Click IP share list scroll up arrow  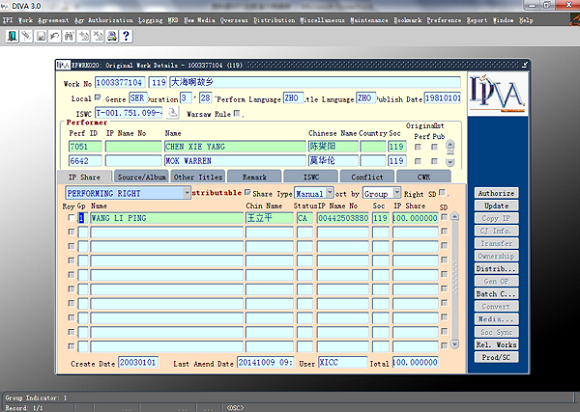click(x=455, y=217)
